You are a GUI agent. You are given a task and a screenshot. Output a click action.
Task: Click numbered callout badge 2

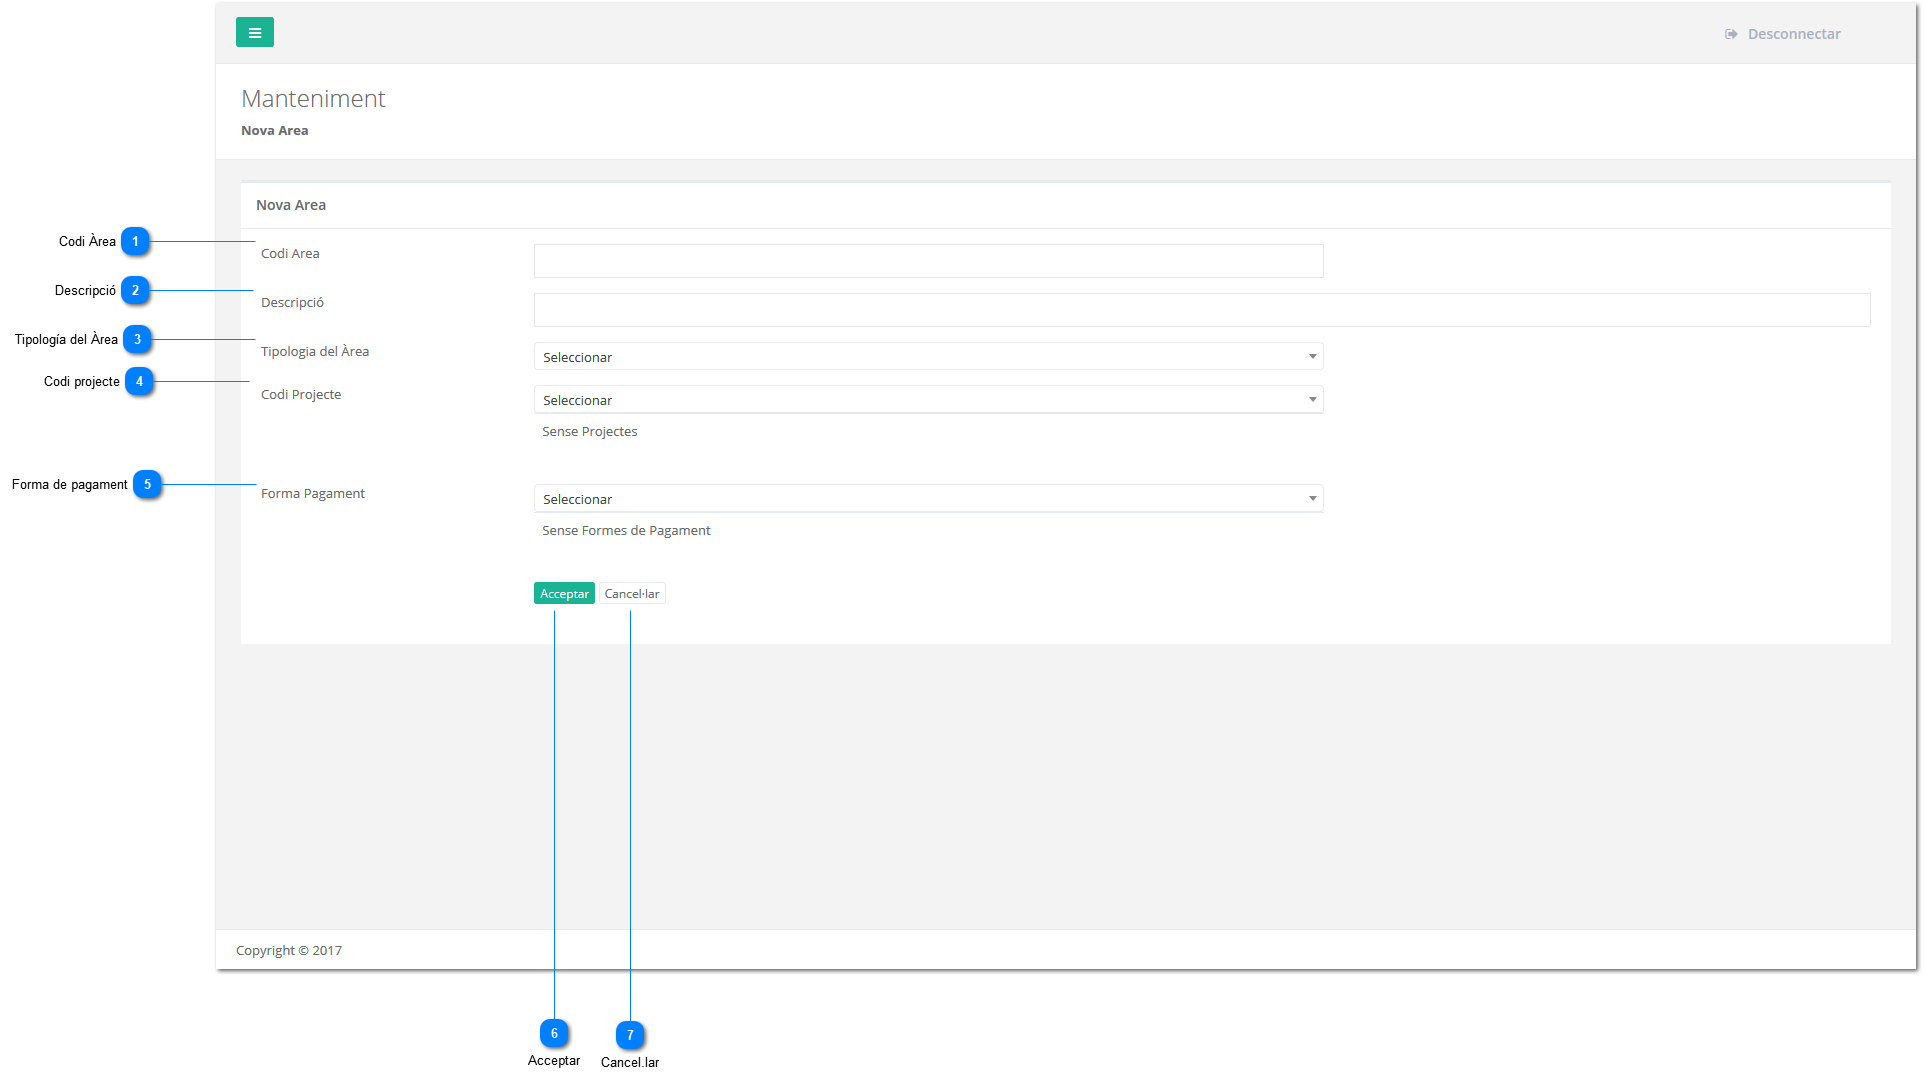135,290
